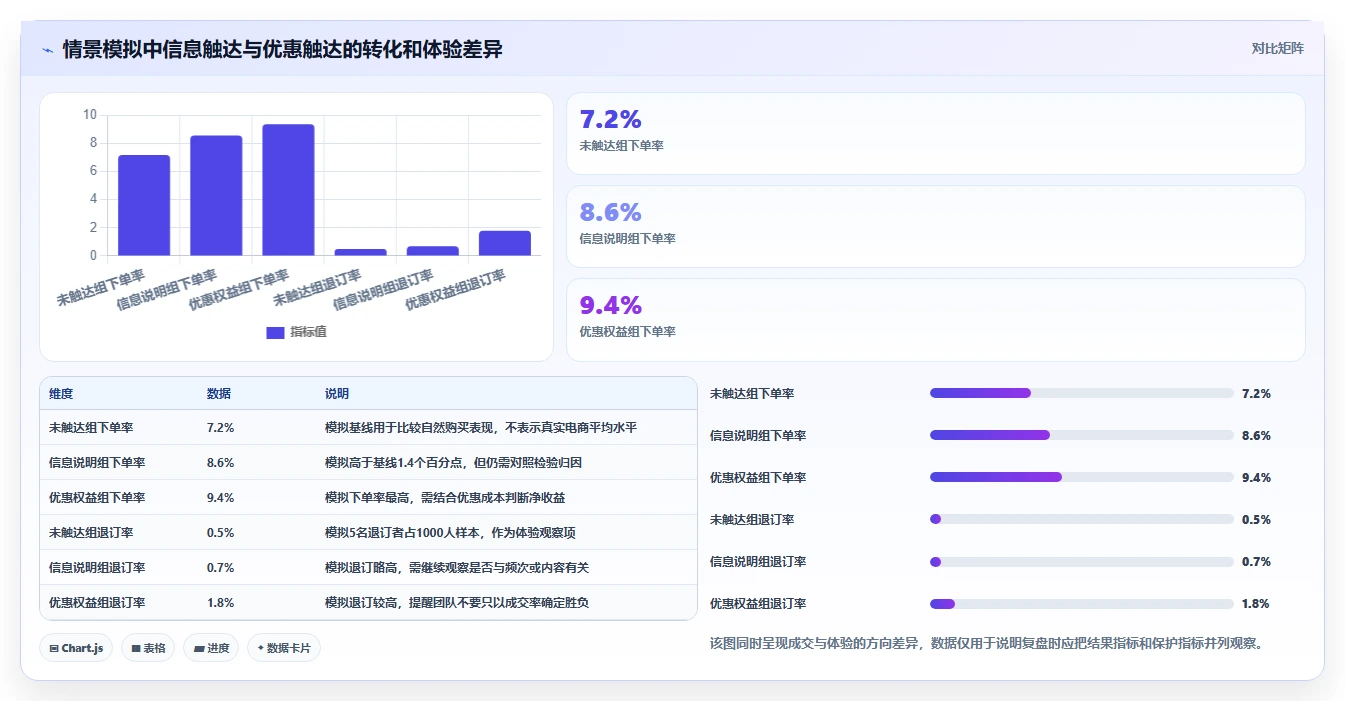Click the 8.6% data card
This screenshot has width=1345, height=701.
[x=936, y=227]
